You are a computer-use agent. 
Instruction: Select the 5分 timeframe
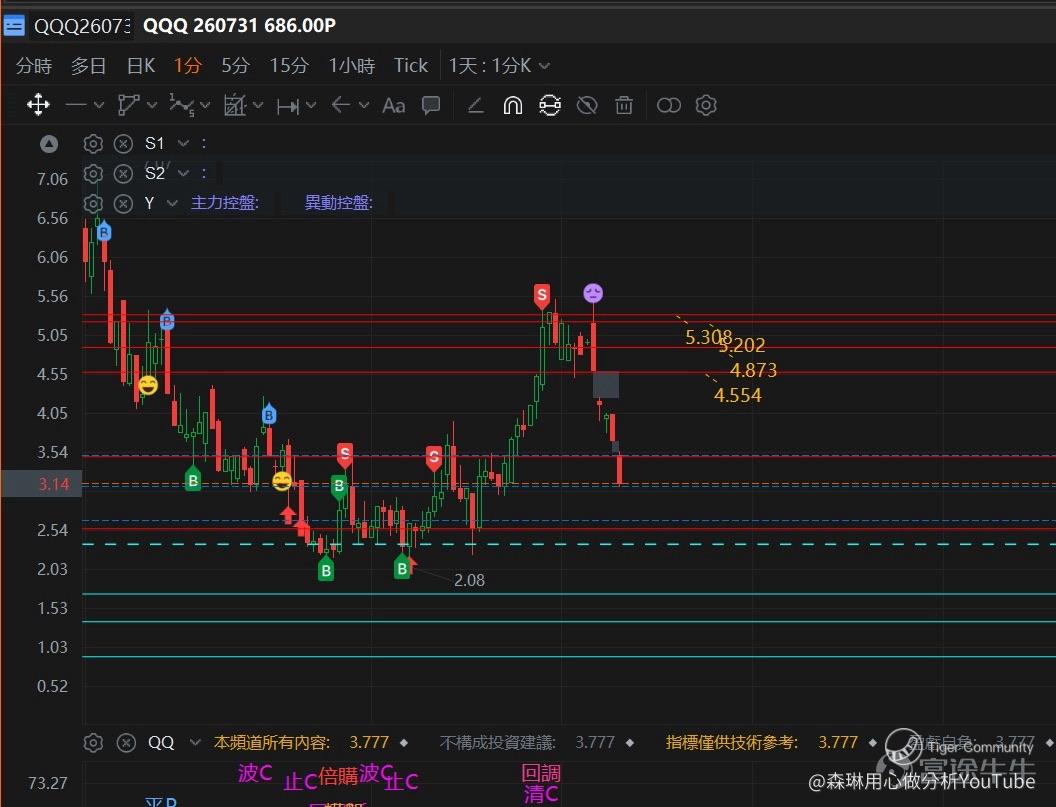click(x=235, y=65)
